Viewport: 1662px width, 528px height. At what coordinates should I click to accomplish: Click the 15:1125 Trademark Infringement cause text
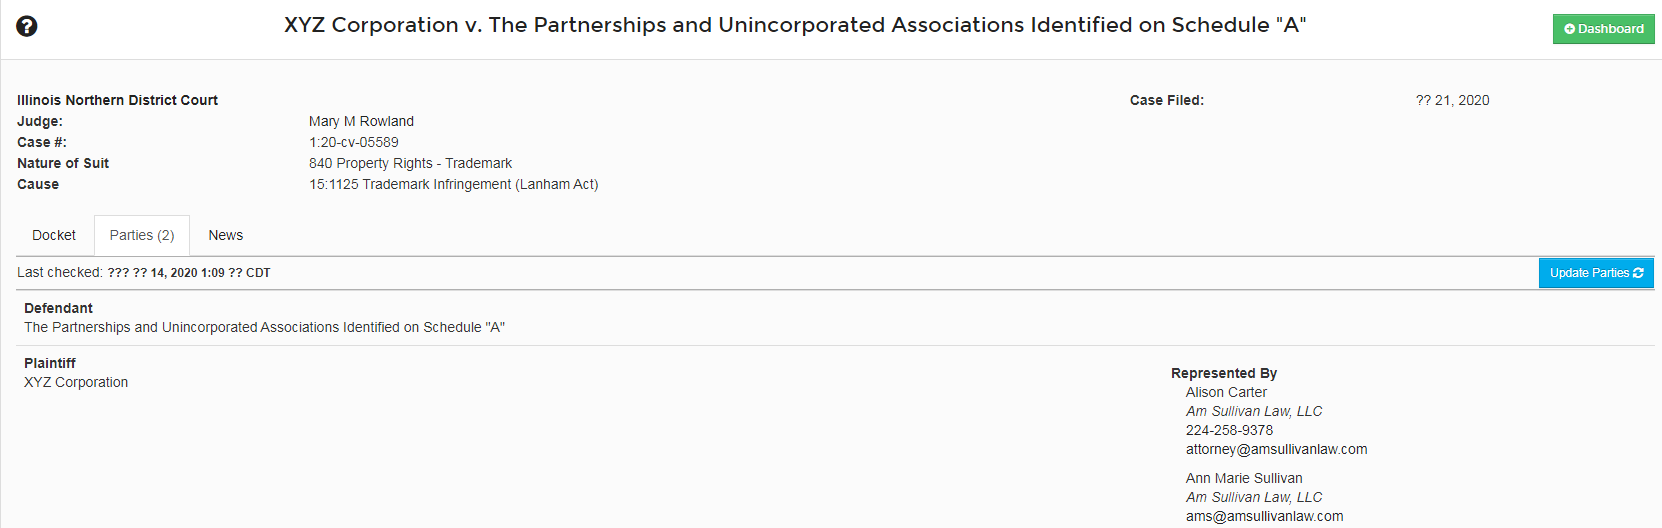tap(453, 184)
